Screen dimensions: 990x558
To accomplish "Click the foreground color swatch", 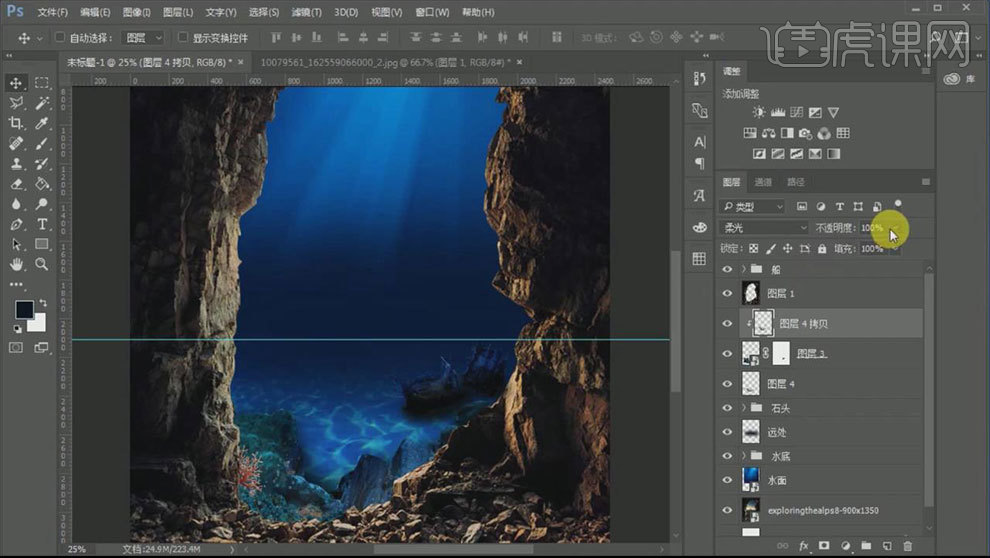I will click(x=23, y=309).
